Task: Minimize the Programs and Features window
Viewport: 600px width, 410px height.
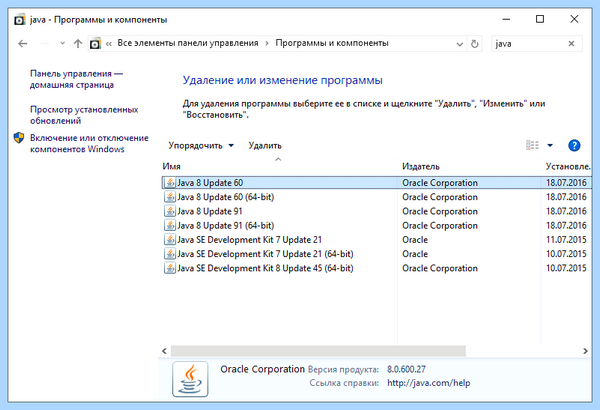Action: [506, 19]
